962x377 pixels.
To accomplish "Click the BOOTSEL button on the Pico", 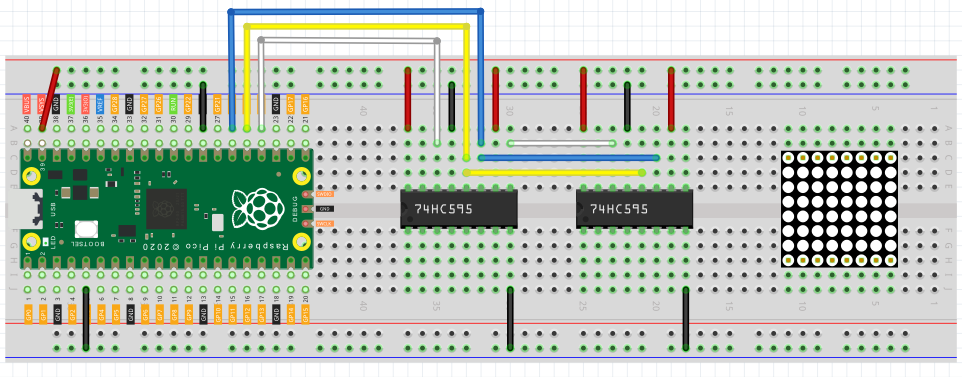I will click(87, 230).
